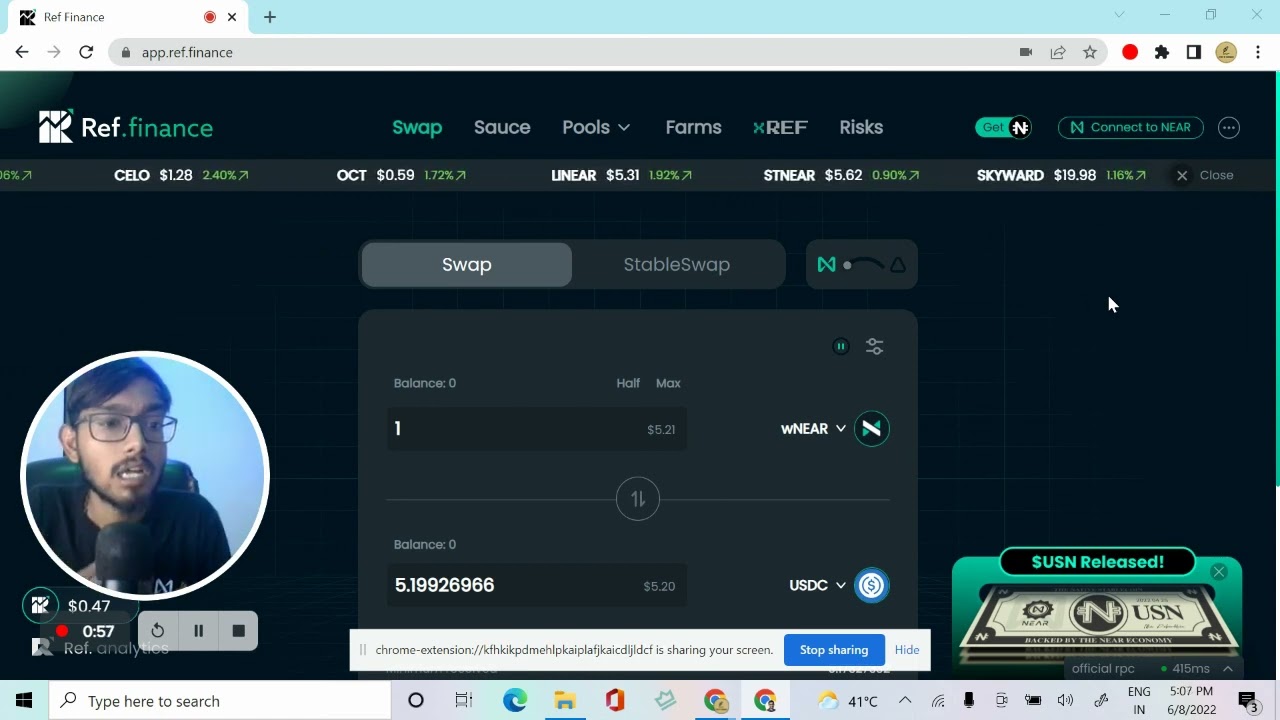The image size is (1280, 720).
Task: Close the price ticker bar
Action: point(1205,175)
